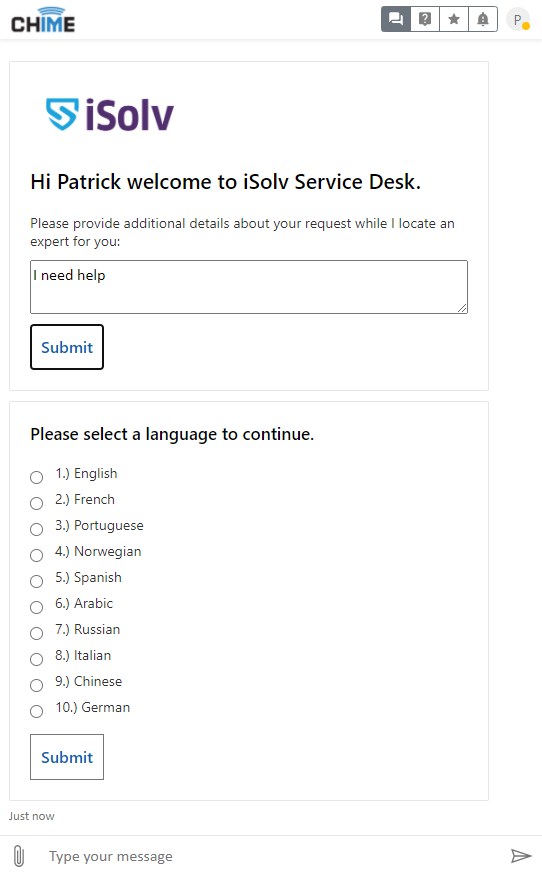Select the Norwegian option
This screenshot has width=542, height=875.
pyautogui.click(x=36, y=555)
